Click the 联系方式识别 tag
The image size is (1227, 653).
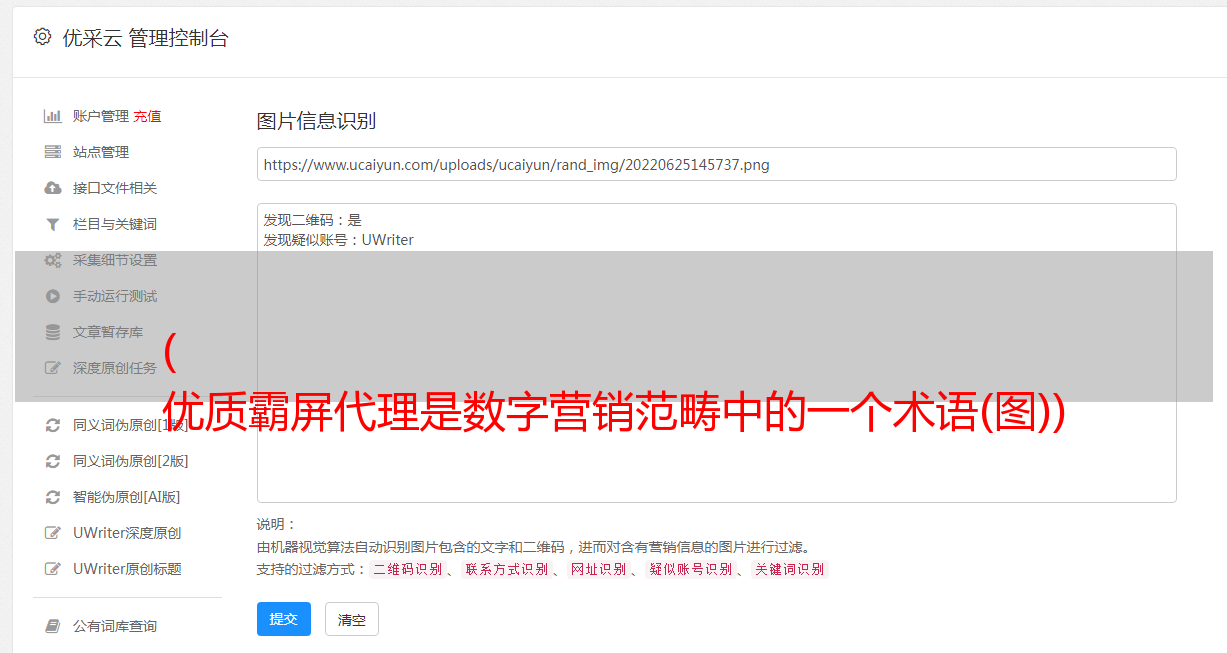[506, 569]
